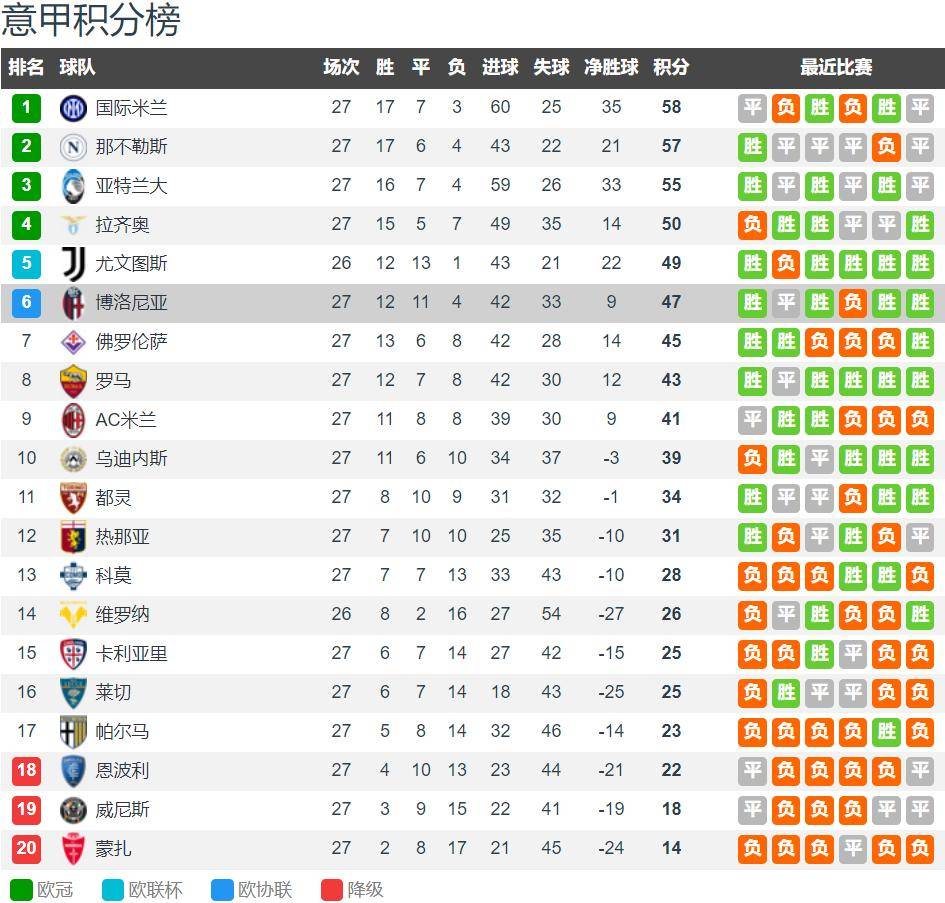Screen dimensions: 945x903
Task: Open team link 博洛尼亚
Action: (x=131, y=303)
